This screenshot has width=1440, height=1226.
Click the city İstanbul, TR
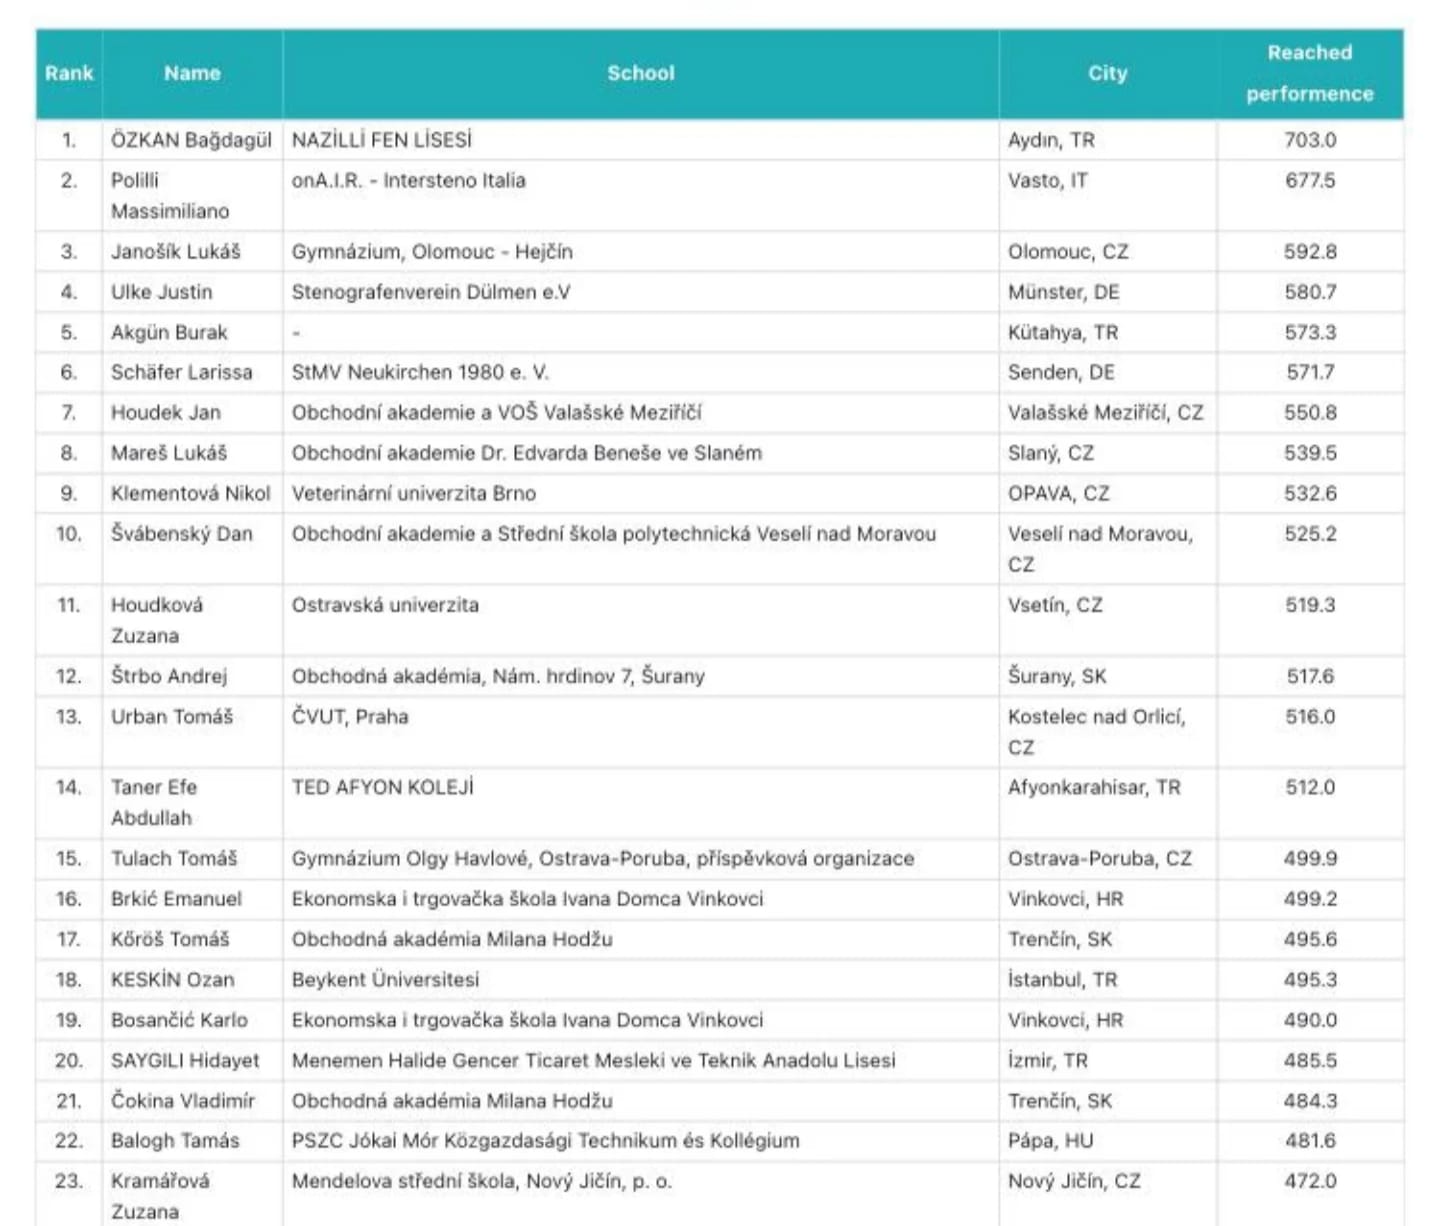point(1062,979)
